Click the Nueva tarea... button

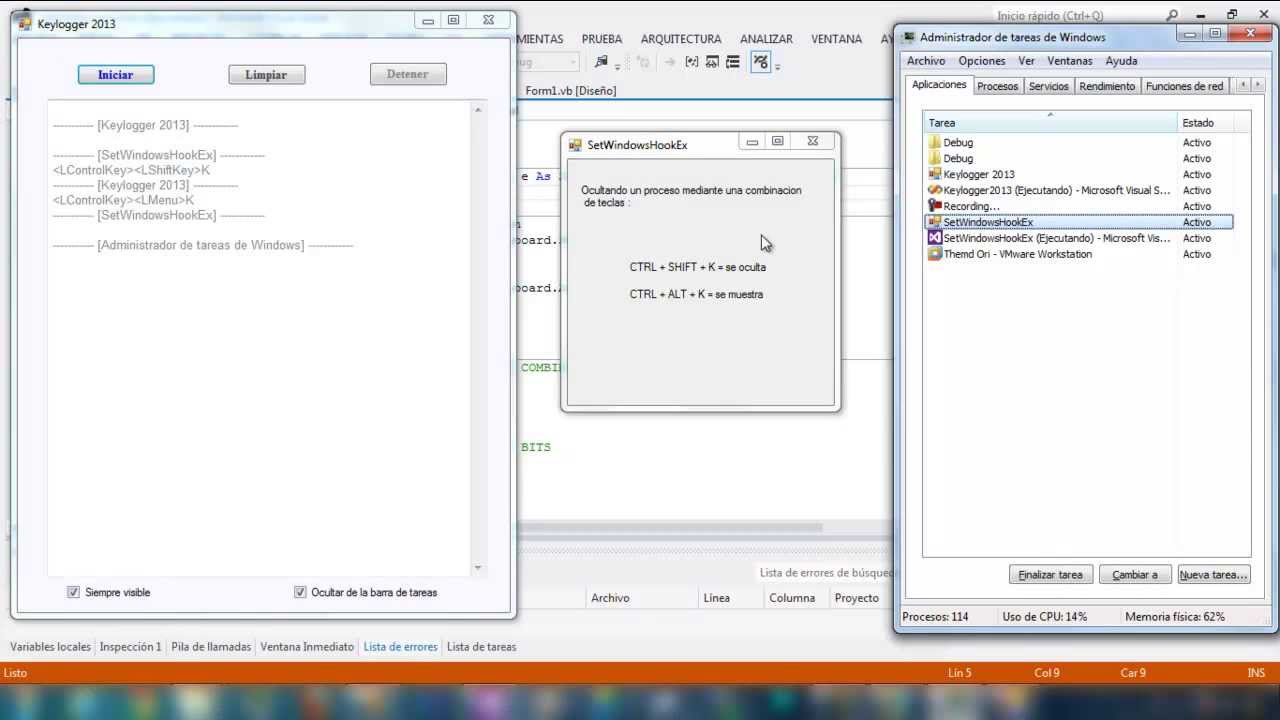(1213, 575)
